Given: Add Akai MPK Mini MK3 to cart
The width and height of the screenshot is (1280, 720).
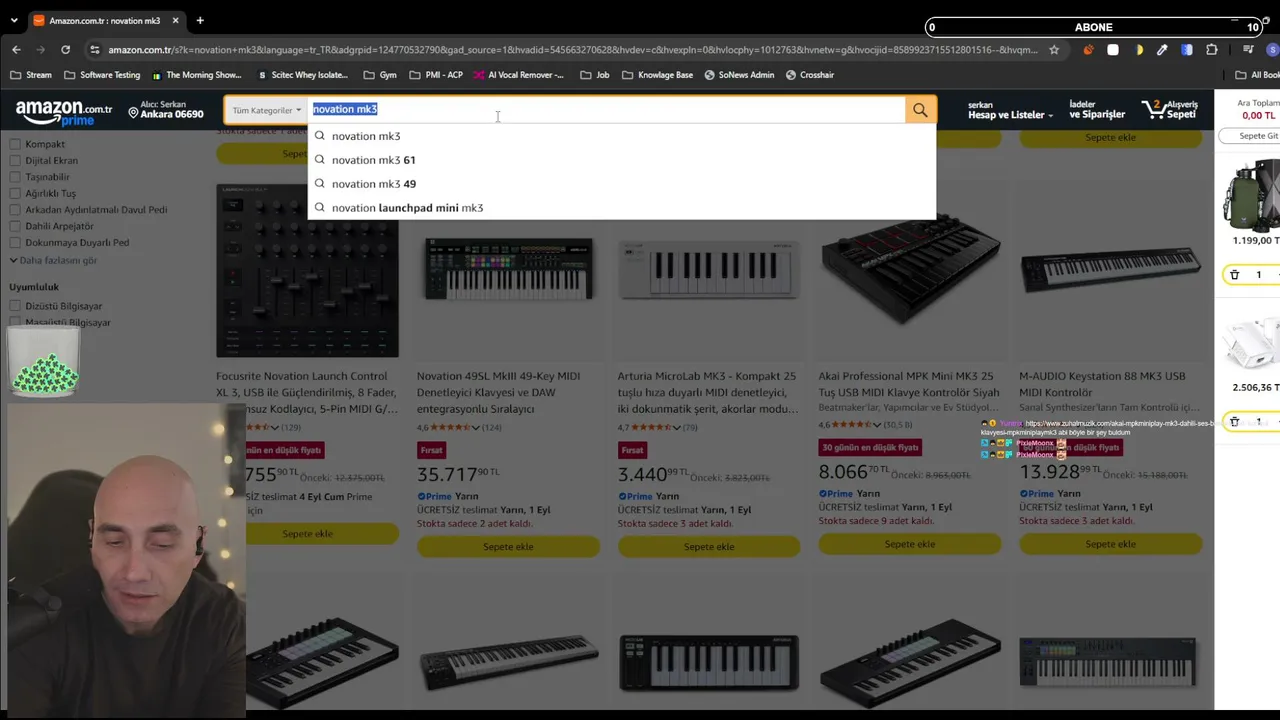Looking at the screenshot, I should point(910,544).
